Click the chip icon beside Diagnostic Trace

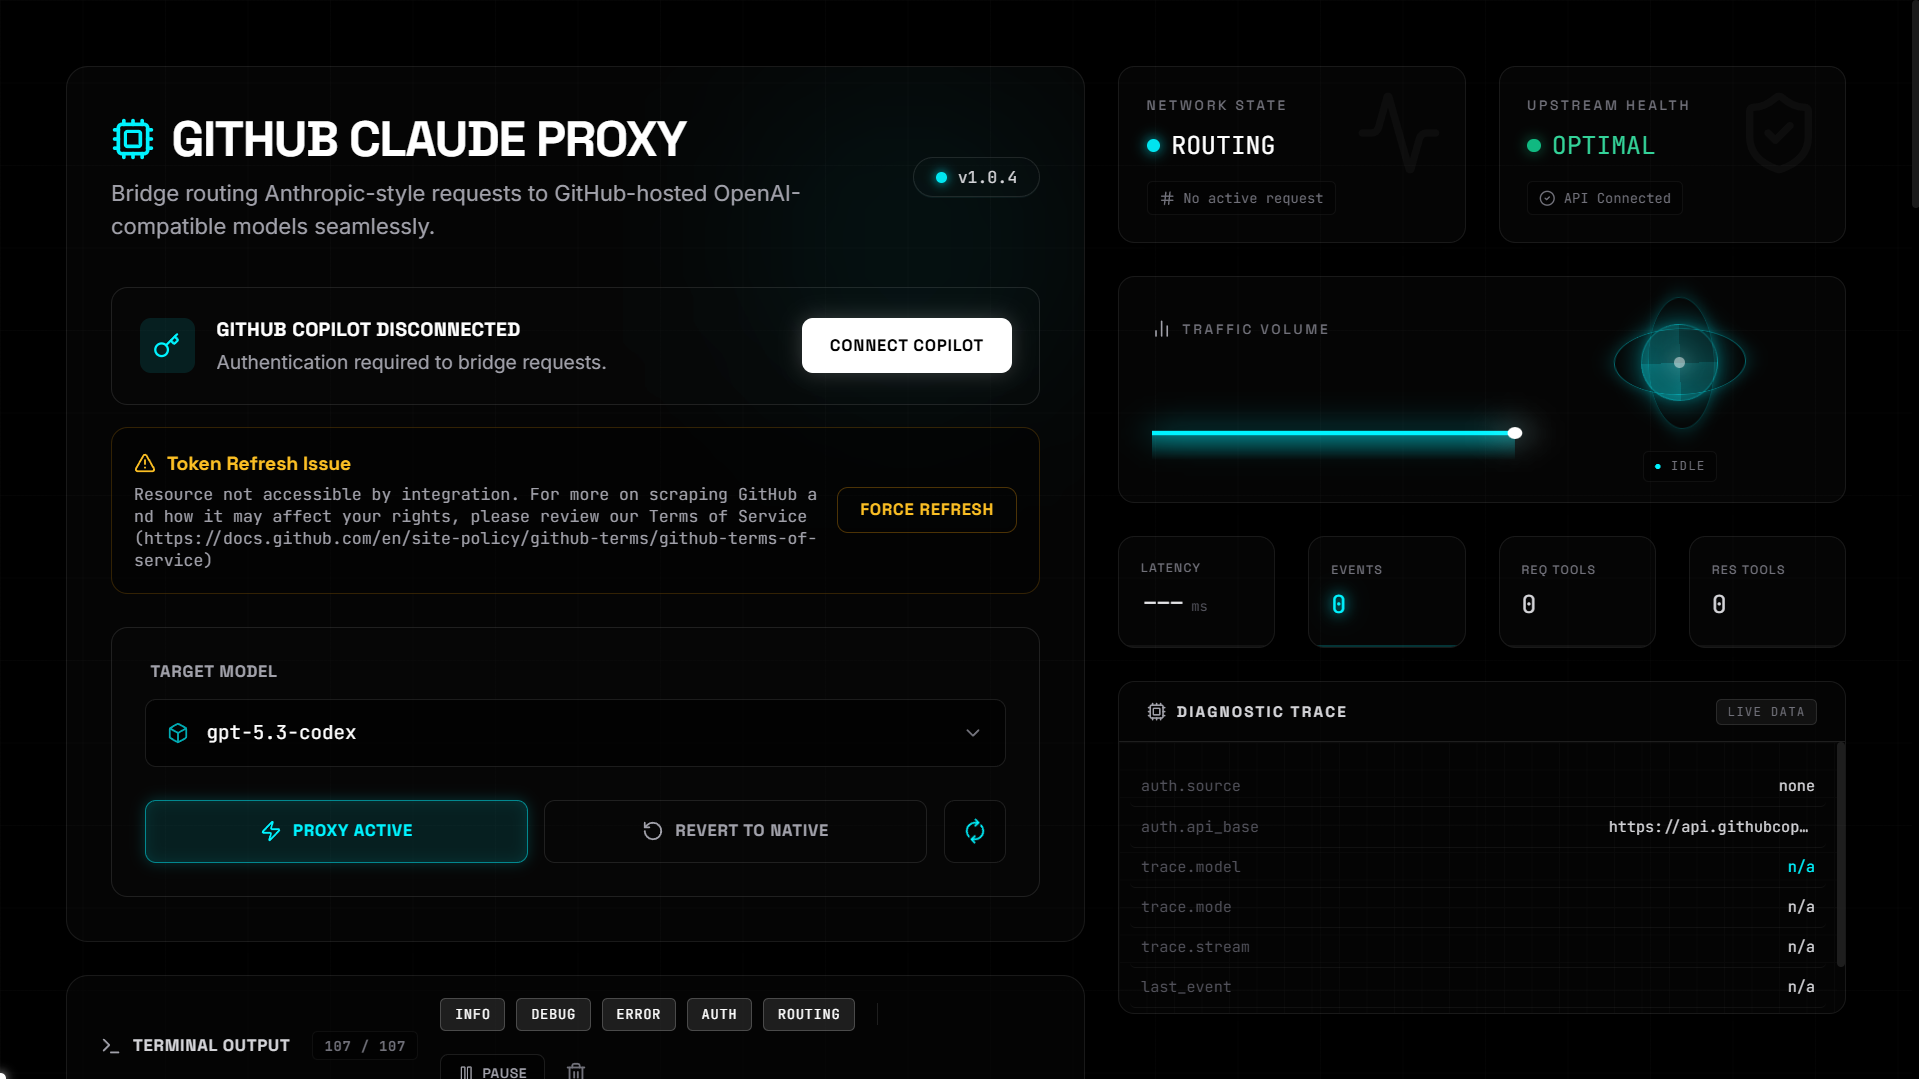[1157, 712]
